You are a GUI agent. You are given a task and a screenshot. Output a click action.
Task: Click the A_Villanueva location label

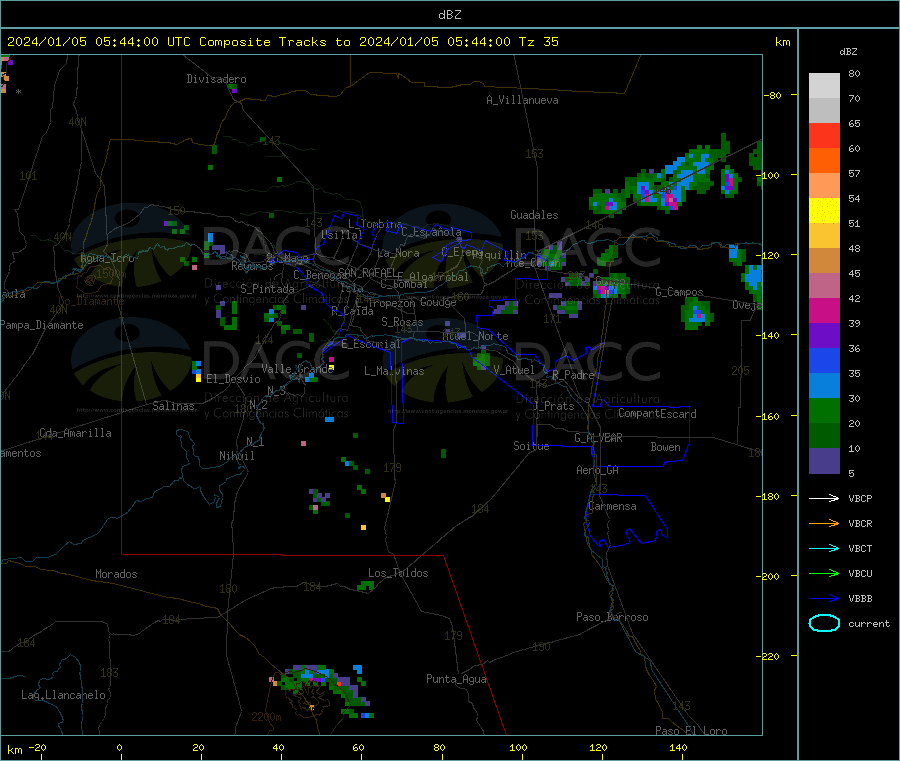[522, 100]
